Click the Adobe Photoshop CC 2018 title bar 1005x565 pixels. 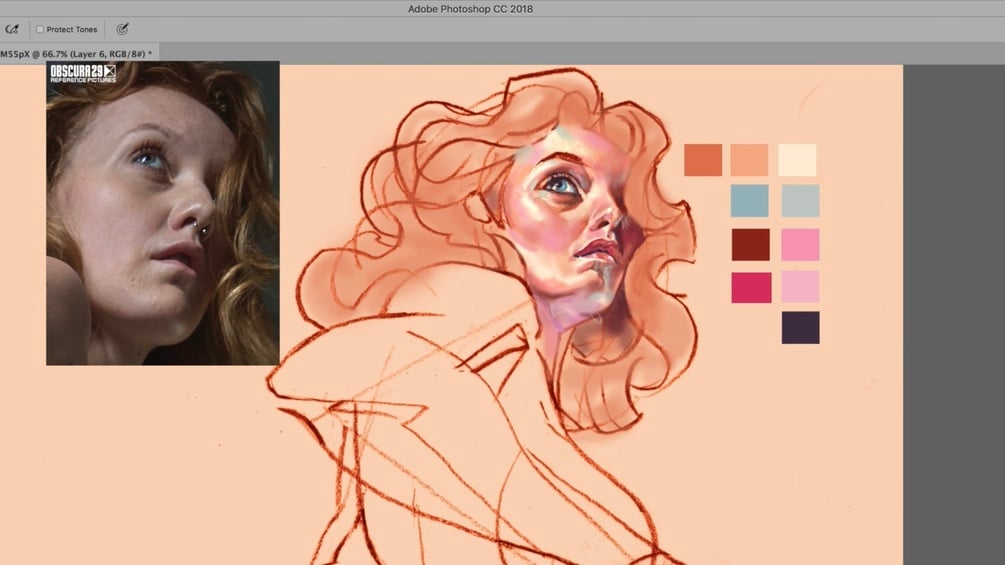[470, 8]
